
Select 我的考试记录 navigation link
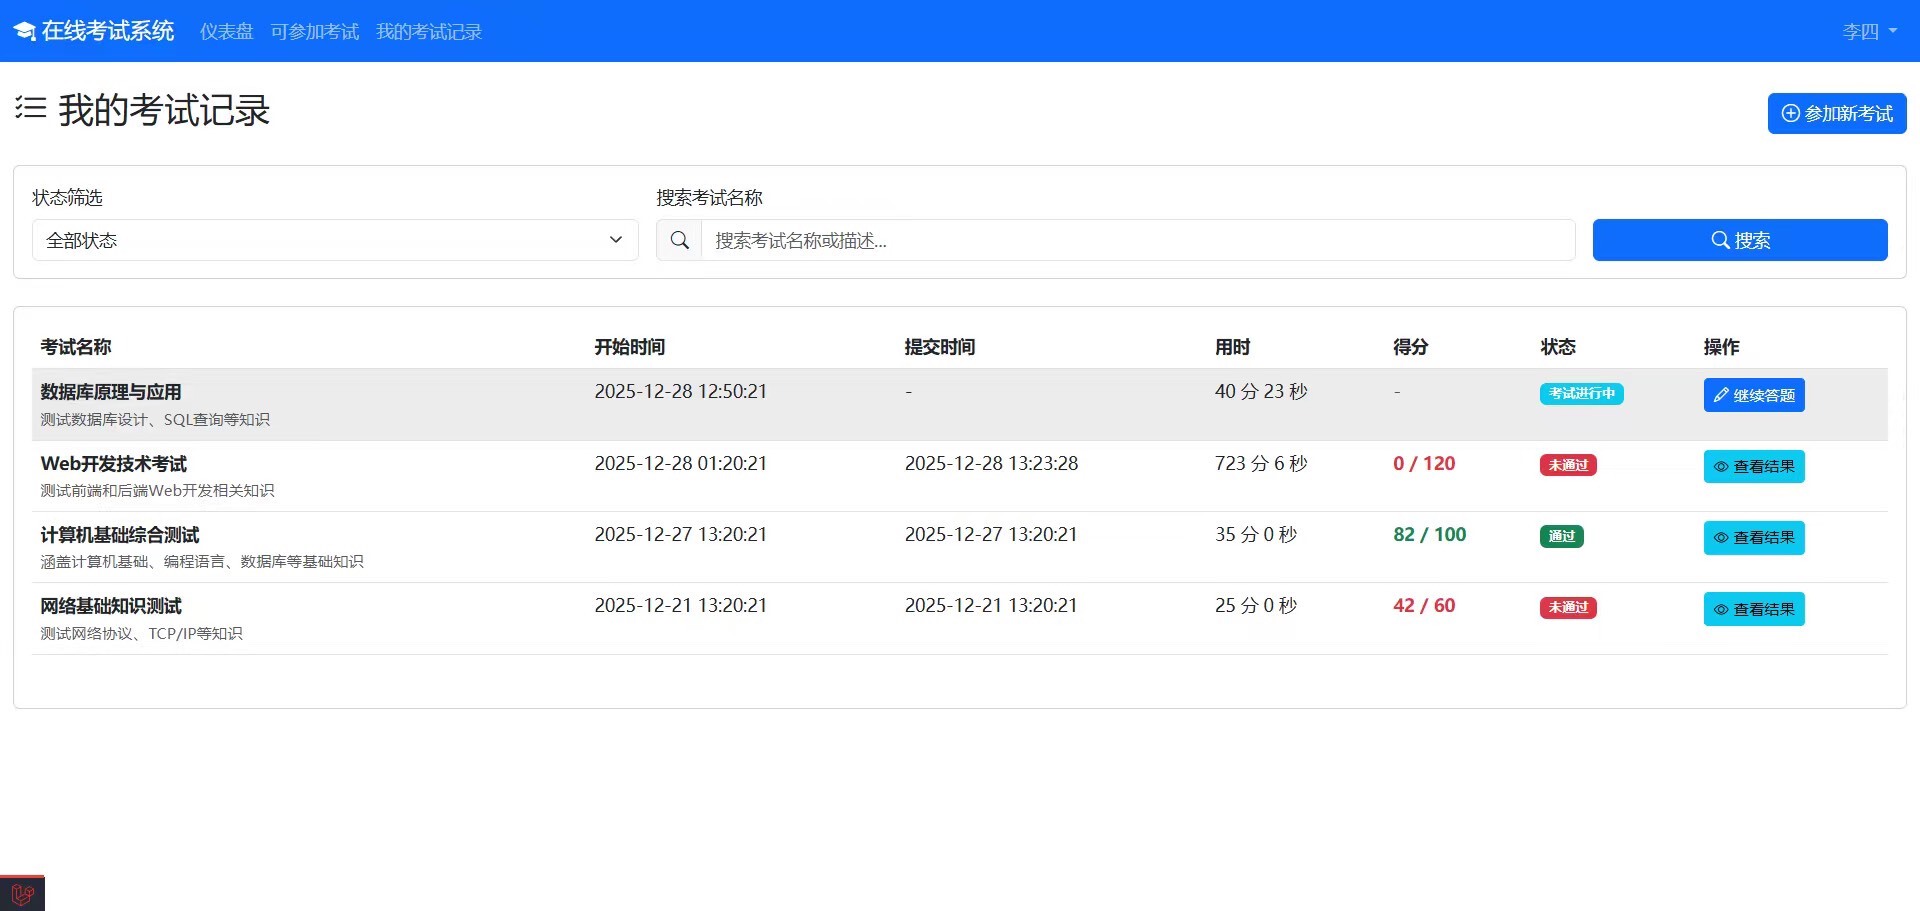coord(428,32)
